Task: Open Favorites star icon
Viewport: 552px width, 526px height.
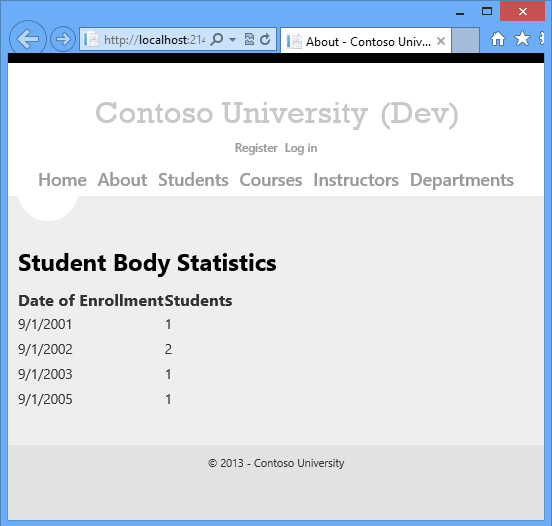Action: (x=522, y=38)
